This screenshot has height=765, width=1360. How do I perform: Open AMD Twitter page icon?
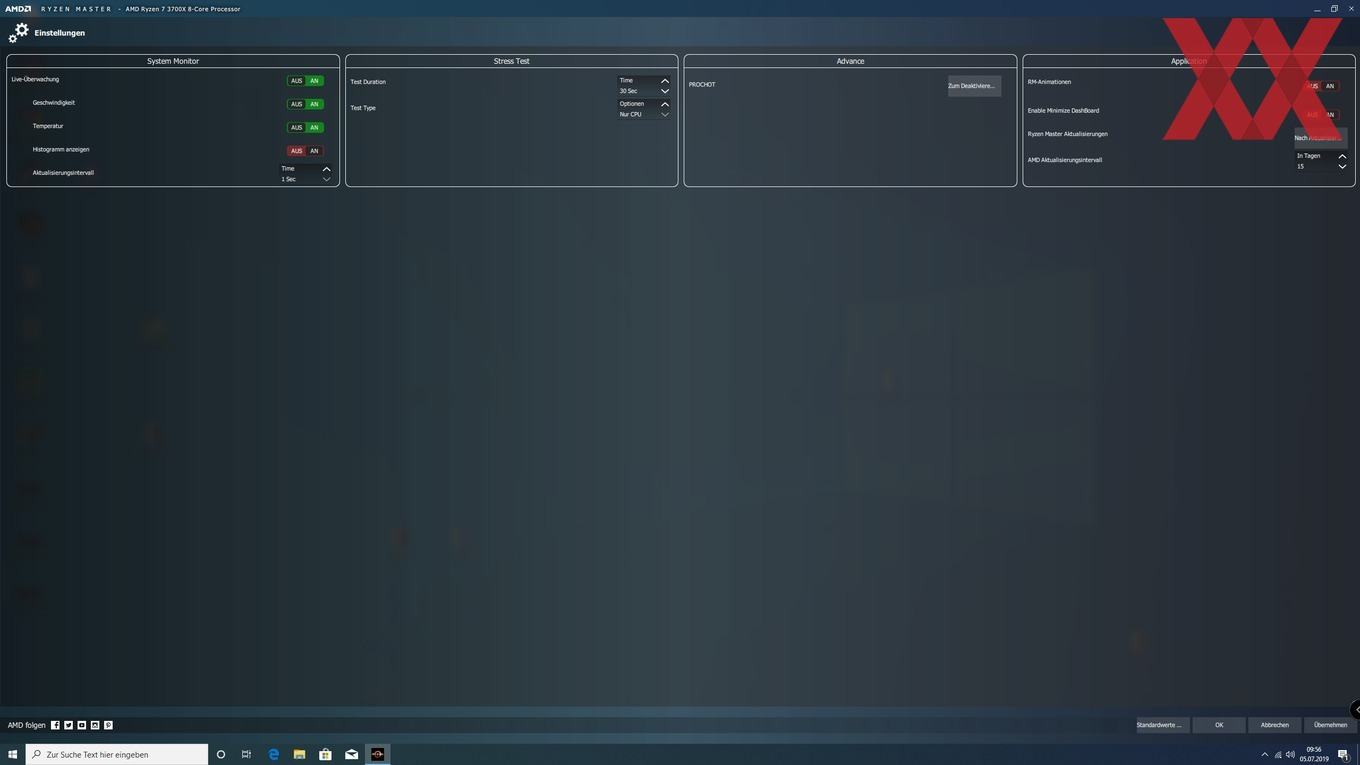68,725
